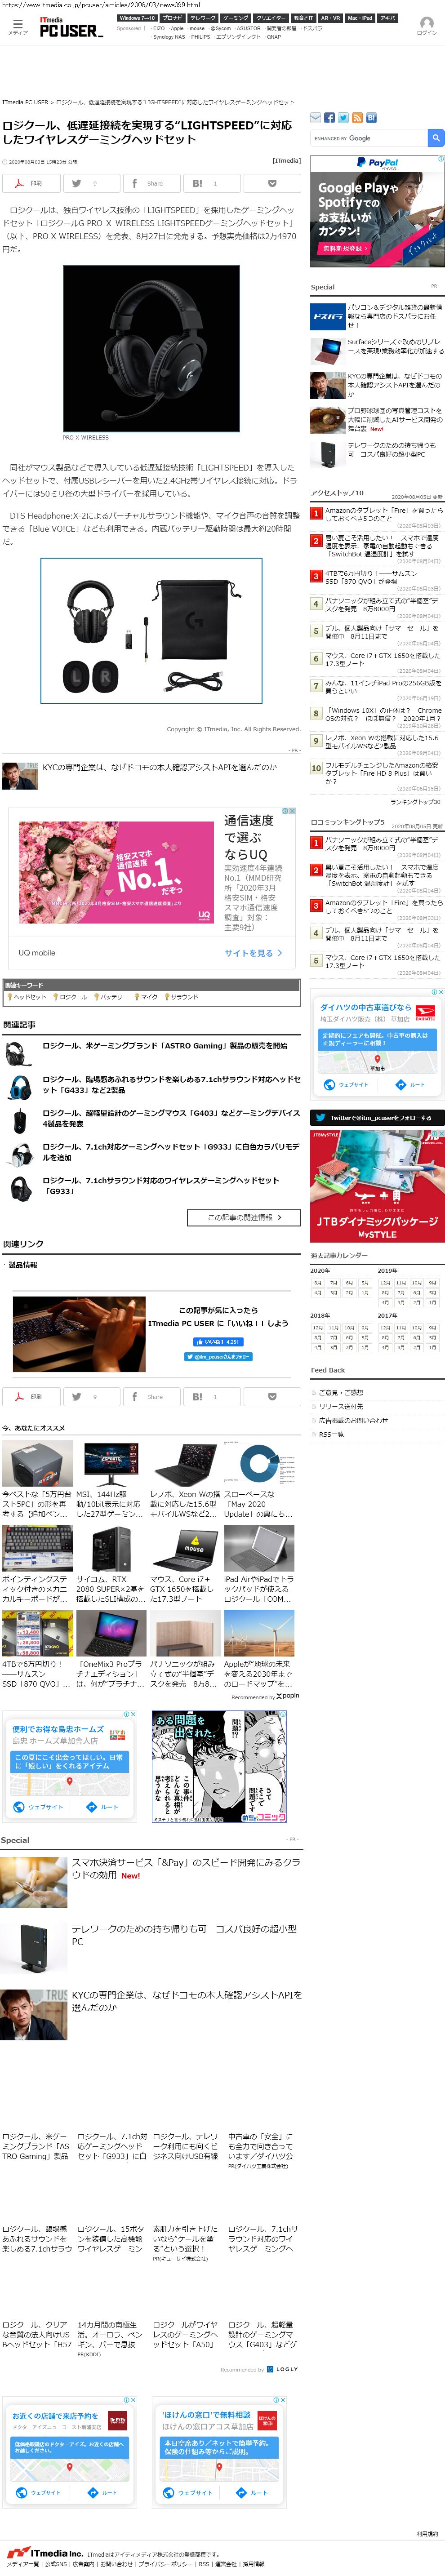Open the テレワーク nav tab
The image size is (445, 2576).
point(203,18)
